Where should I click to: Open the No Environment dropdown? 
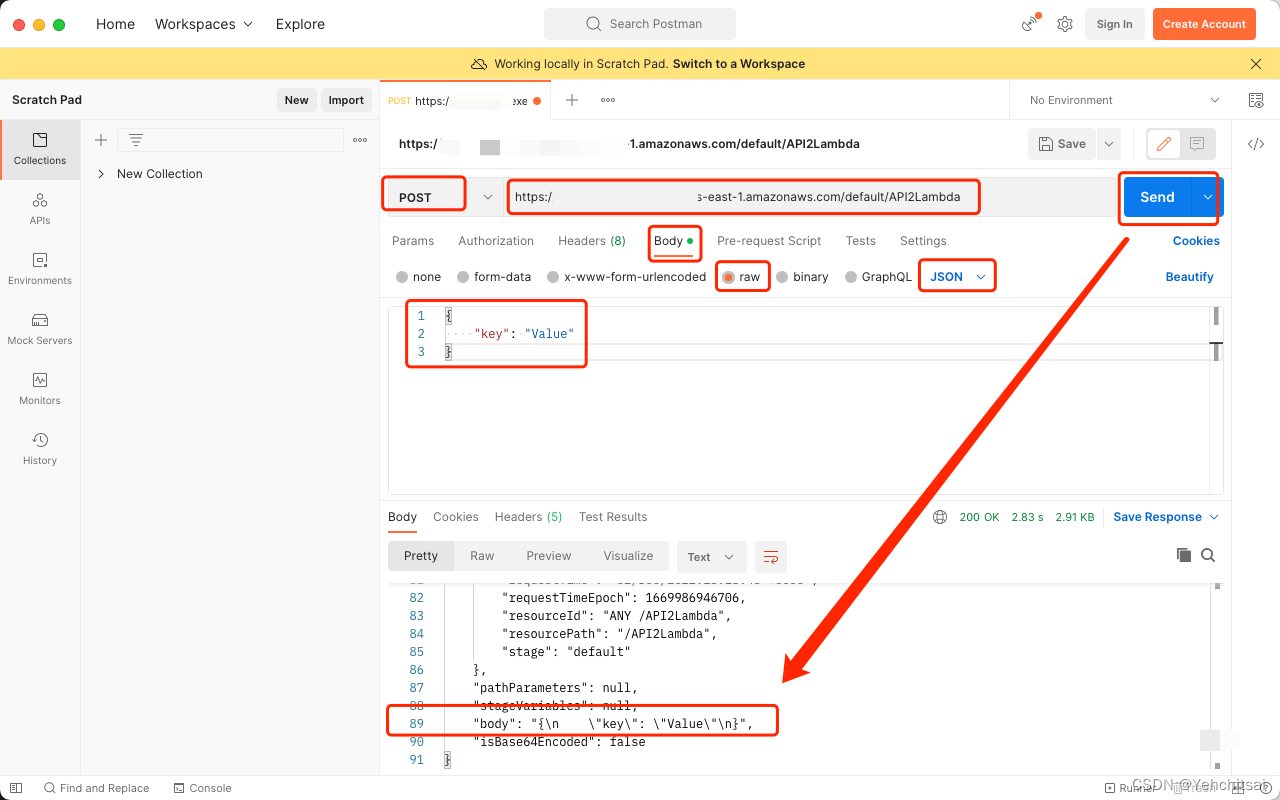pyautogui.click(x=1124, y=100)
